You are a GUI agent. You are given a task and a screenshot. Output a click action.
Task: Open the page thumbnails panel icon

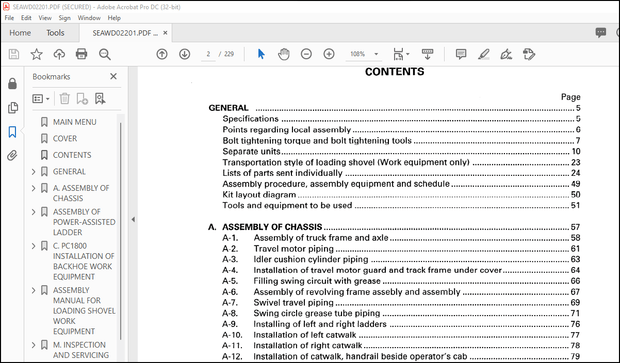tap(13, 108)
